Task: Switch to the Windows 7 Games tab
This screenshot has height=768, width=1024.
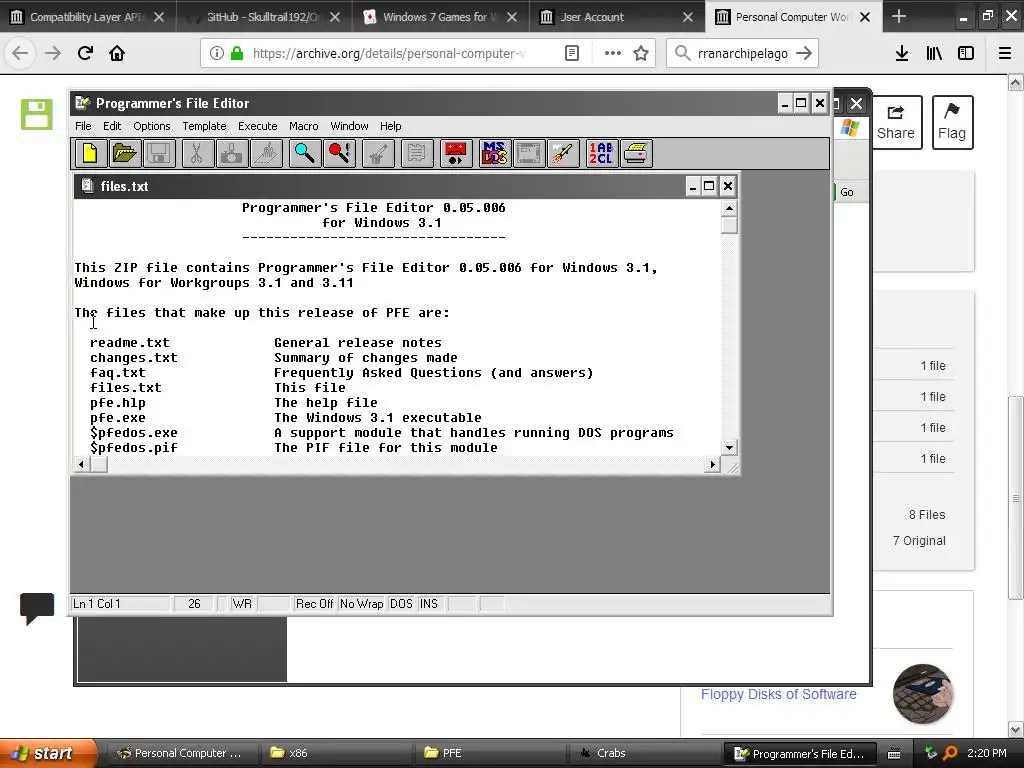Action: (x=440, y=17)
